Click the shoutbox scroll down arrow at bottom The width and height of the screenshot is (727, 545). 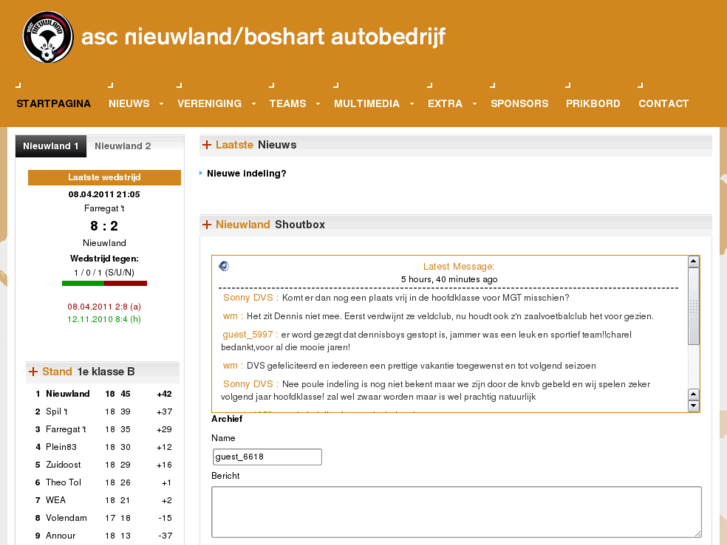(694, 406)
